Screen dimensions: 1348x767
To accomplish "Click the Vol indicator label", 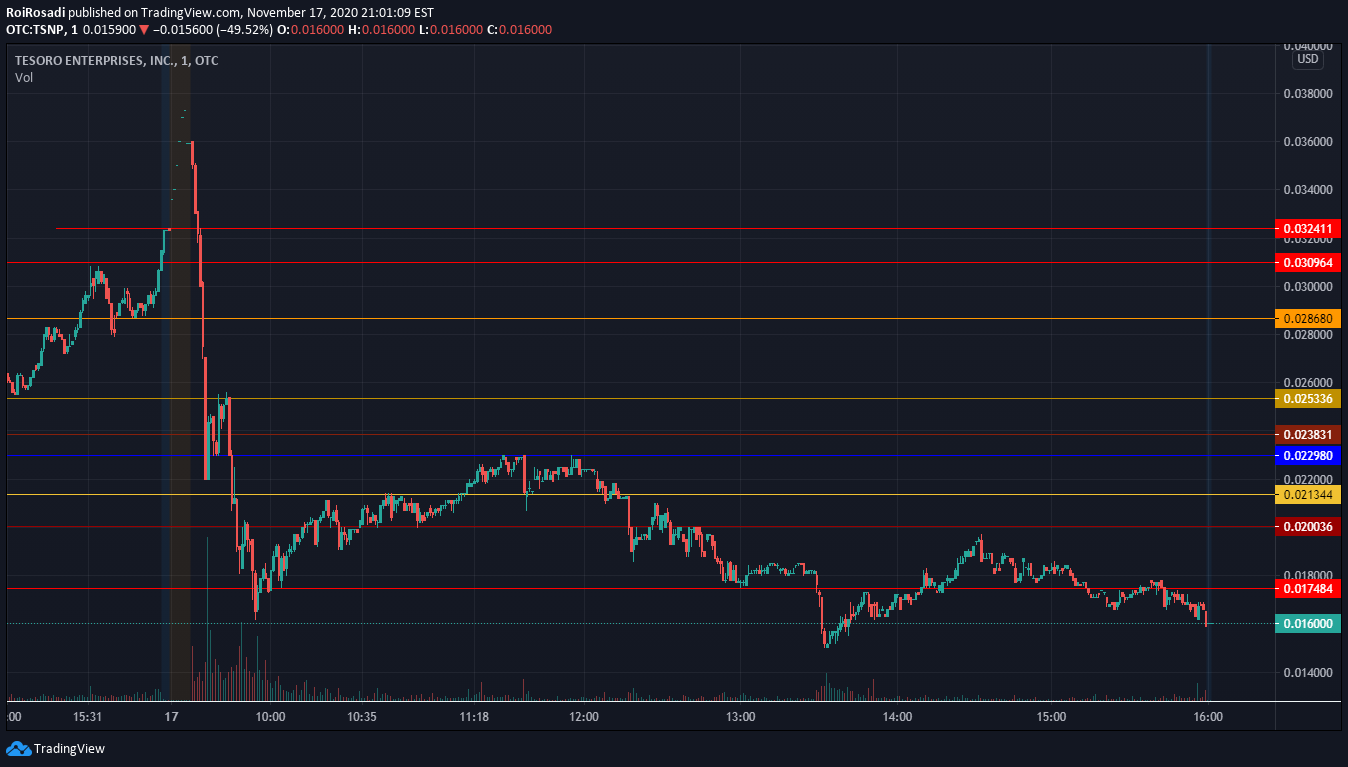I will click(x=24, y=77).
